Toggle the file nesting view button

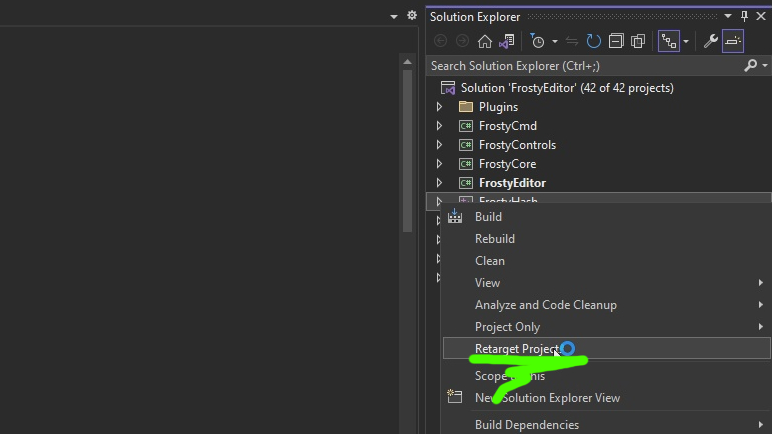point(669,41)
